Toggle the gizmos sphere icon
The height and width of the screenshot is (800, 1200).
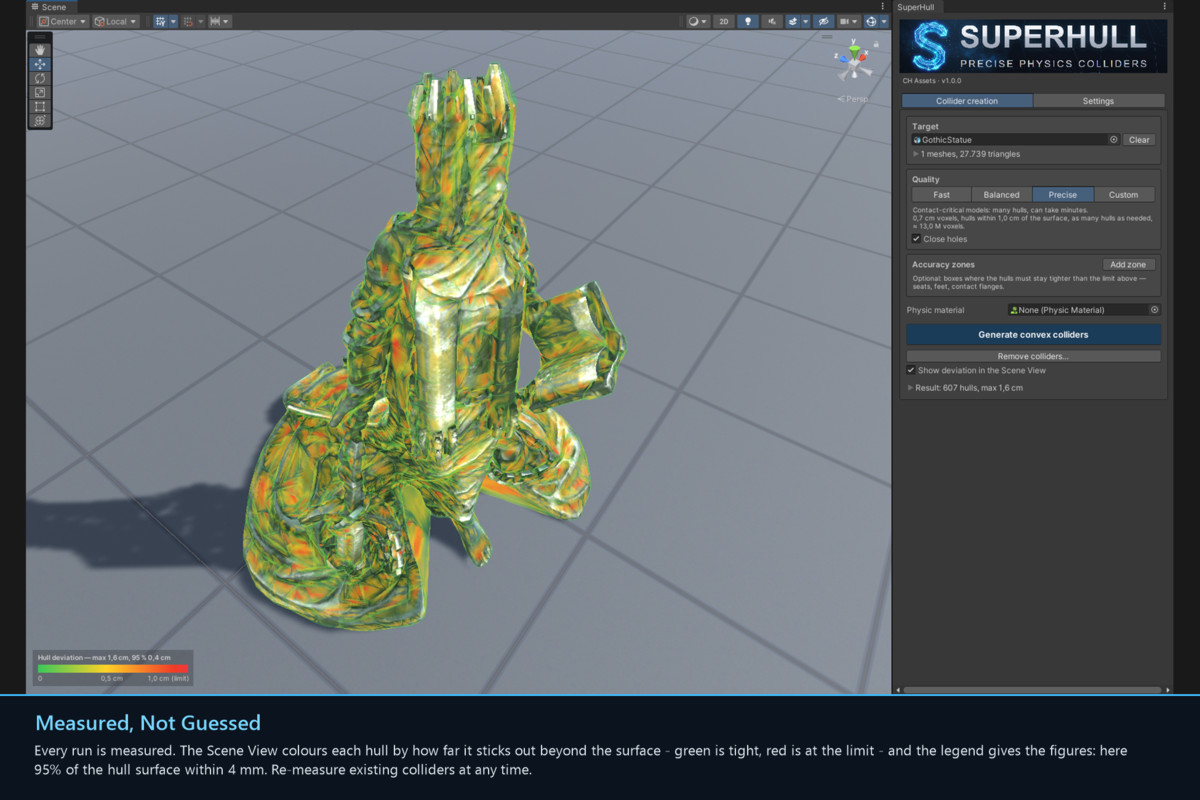click(872, 21)
